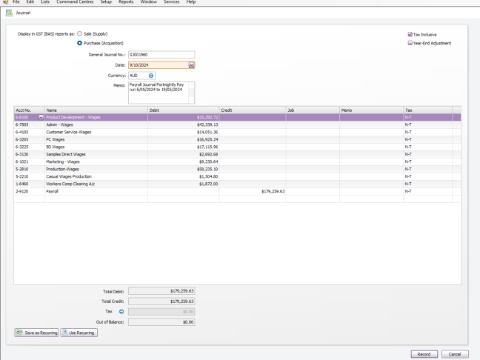Select the Marketing - Wages row

237,162
